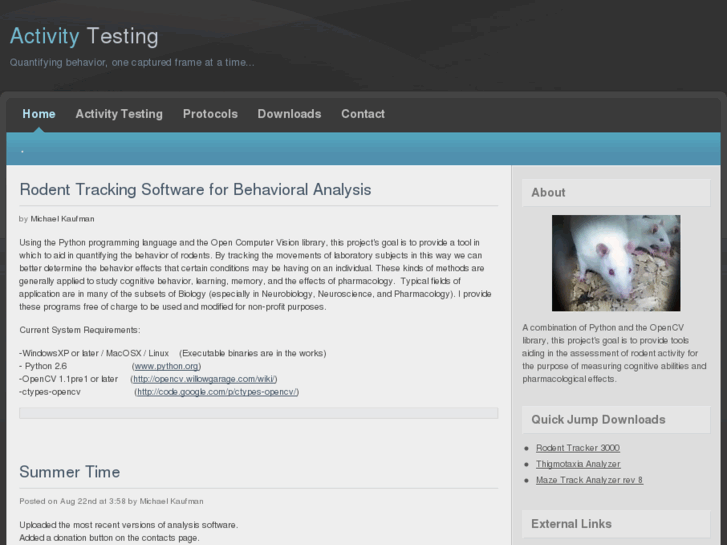This screenshot has width=727, height=545.
Task: Open the ctypes-opencv Google Code link
Action: point(216,392)
